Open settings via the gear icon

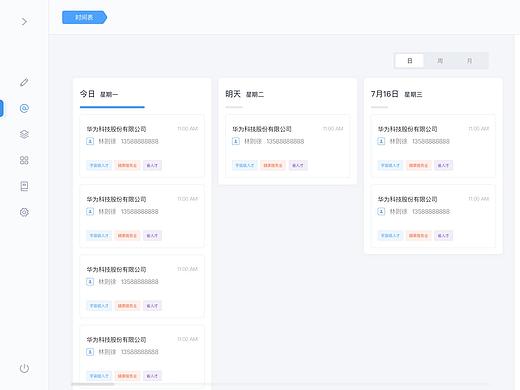pyautogui.click(x=24, y=212)
